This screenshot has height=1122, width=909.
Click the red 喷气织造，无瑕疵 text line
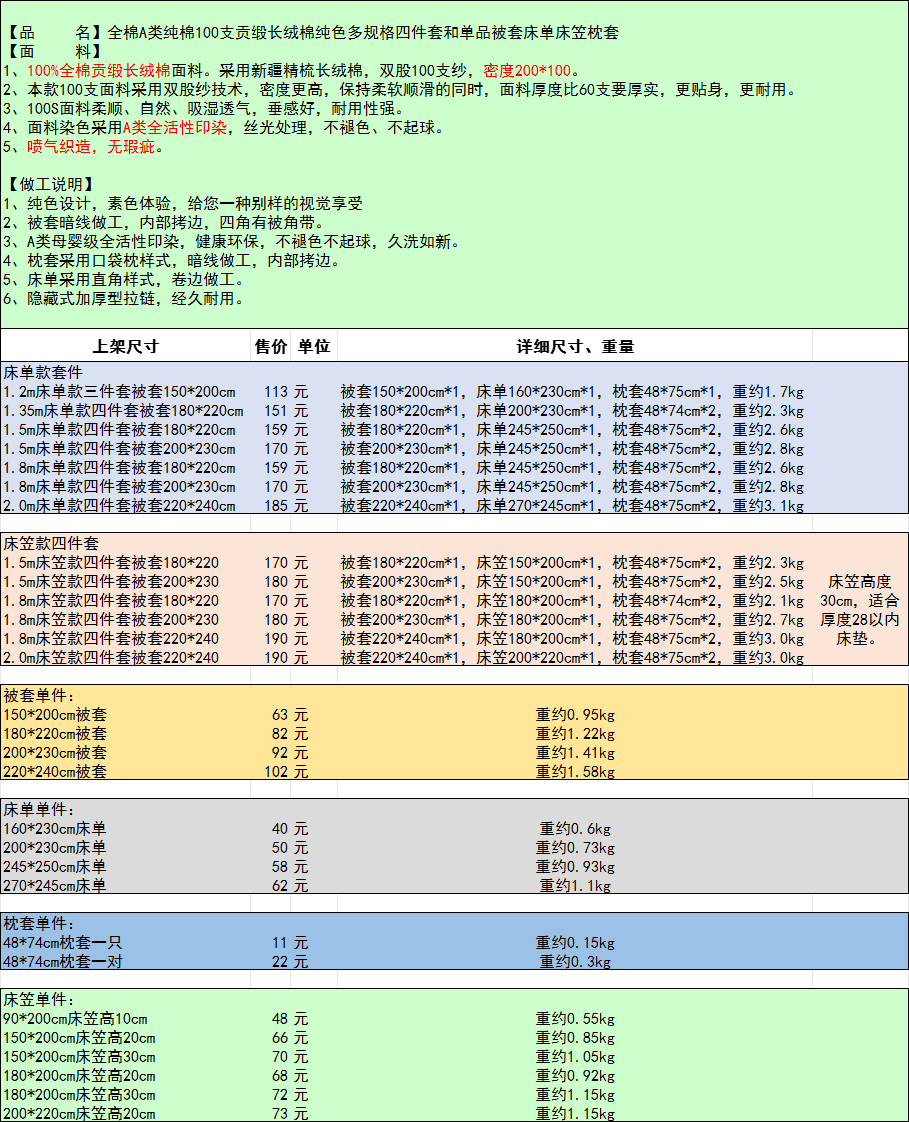90,147
